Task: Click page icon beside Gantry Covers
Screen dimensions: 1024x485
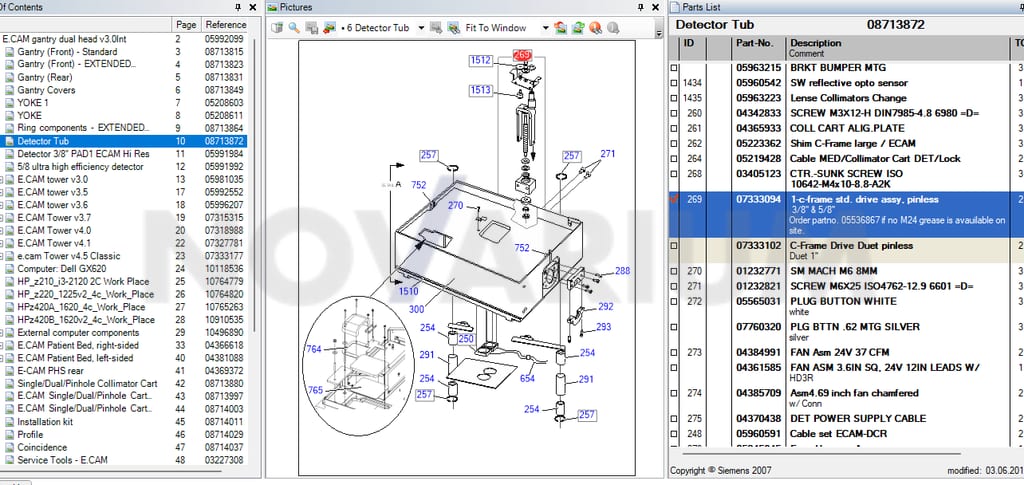Action: point(10,90)
